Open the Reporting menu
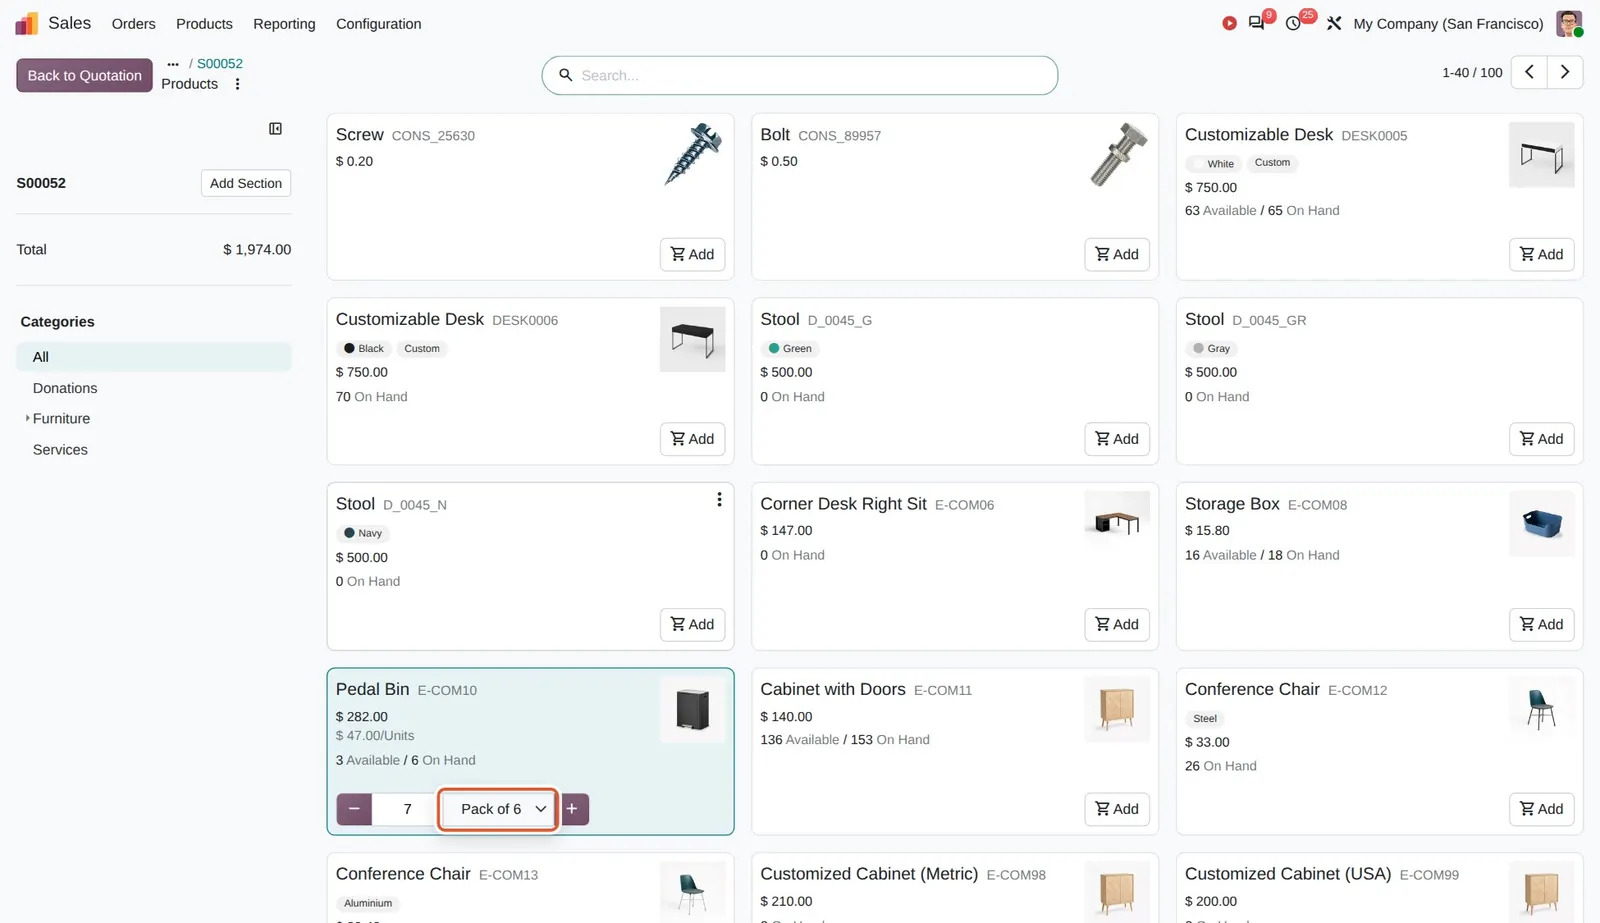Image resolution: width=1600 pixels, height=923 pixels. 284,23
